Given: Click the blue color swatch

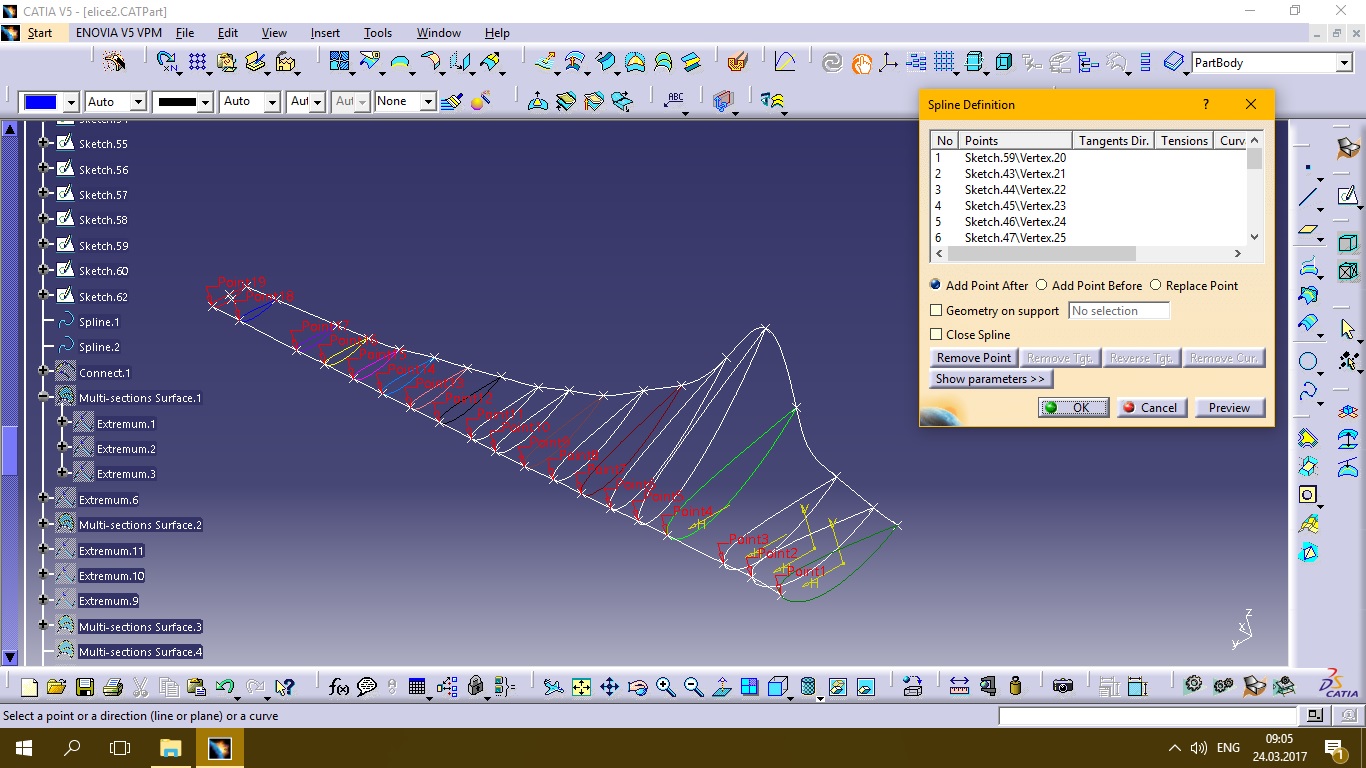Looking at the screenshot, I should pos(41,102).
